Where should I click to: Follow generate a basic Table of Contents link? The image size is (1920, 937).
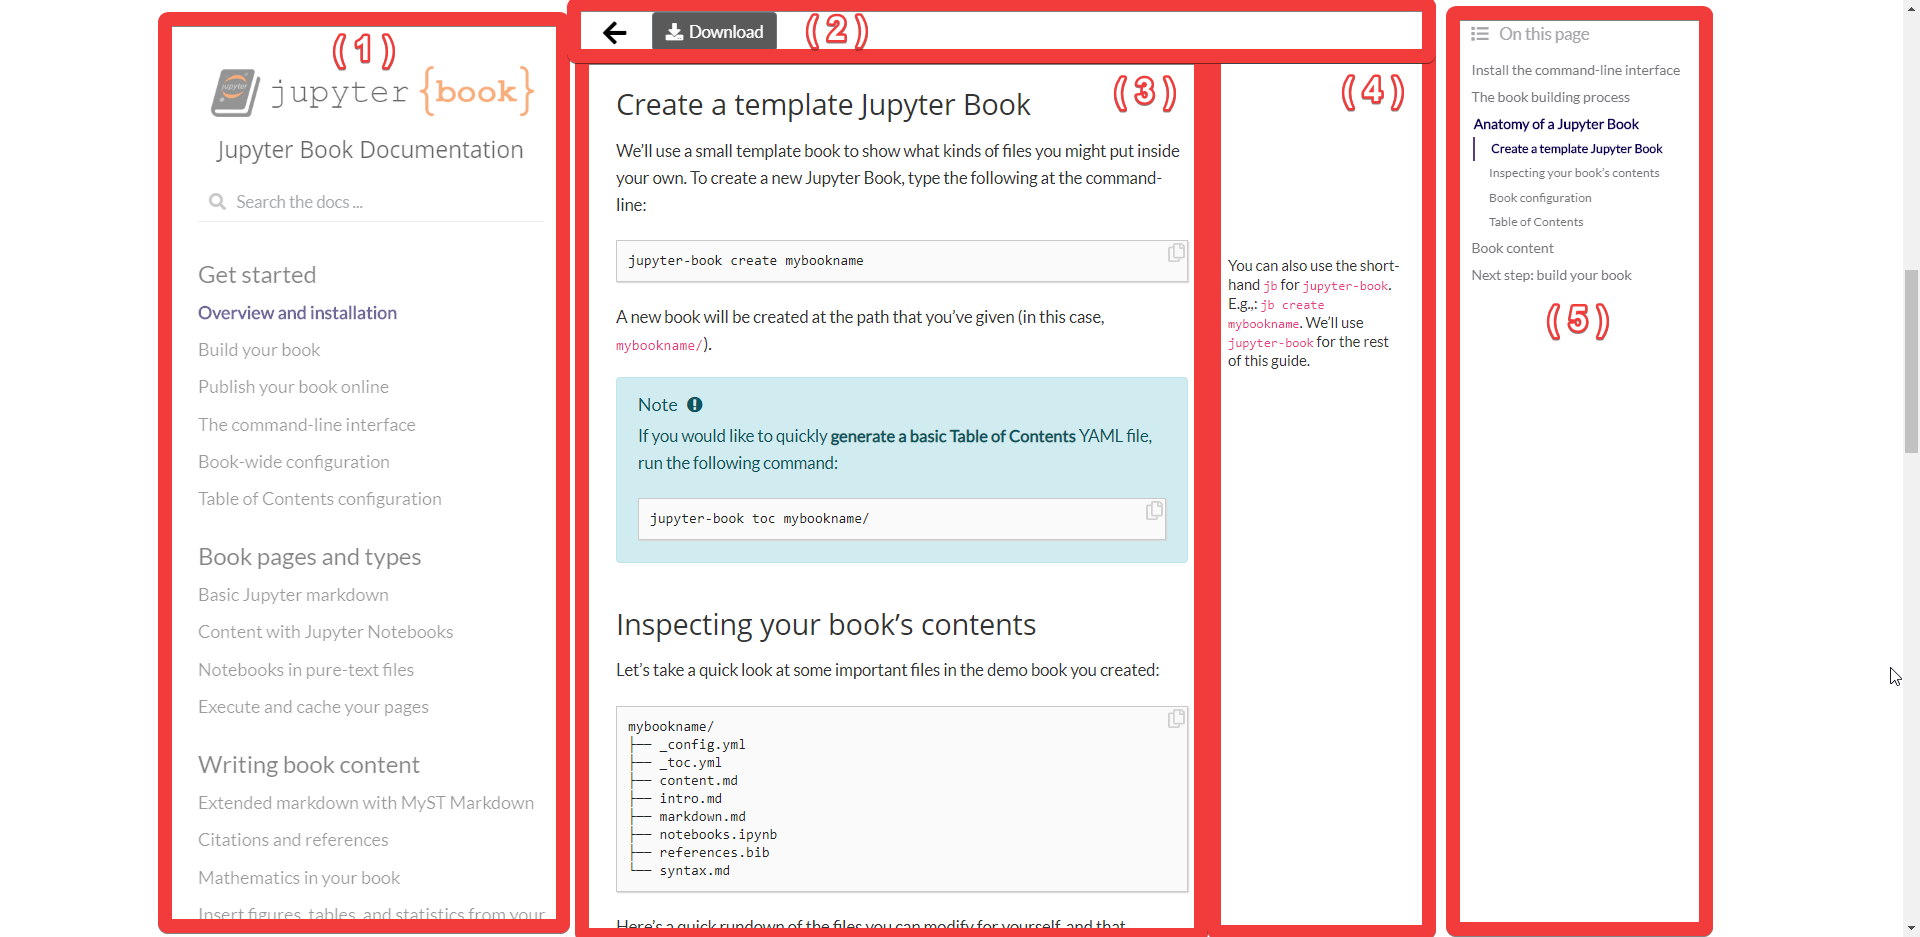click(x=953, y=436)
